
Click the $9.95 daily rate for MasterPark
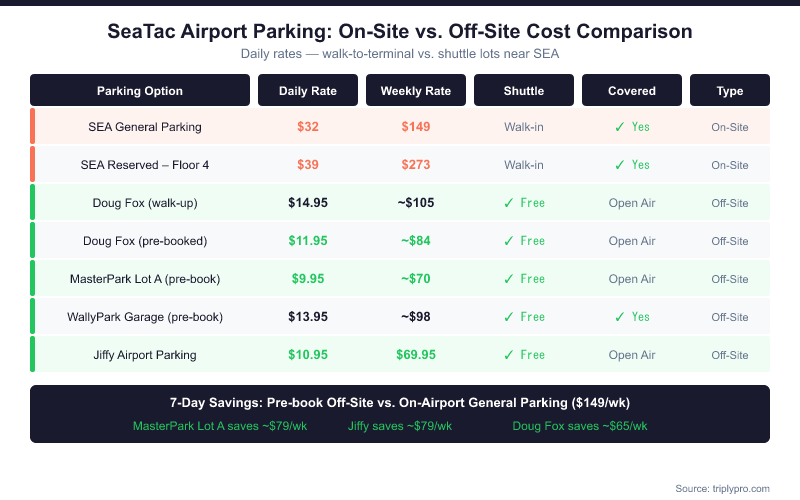pos(308,279)
